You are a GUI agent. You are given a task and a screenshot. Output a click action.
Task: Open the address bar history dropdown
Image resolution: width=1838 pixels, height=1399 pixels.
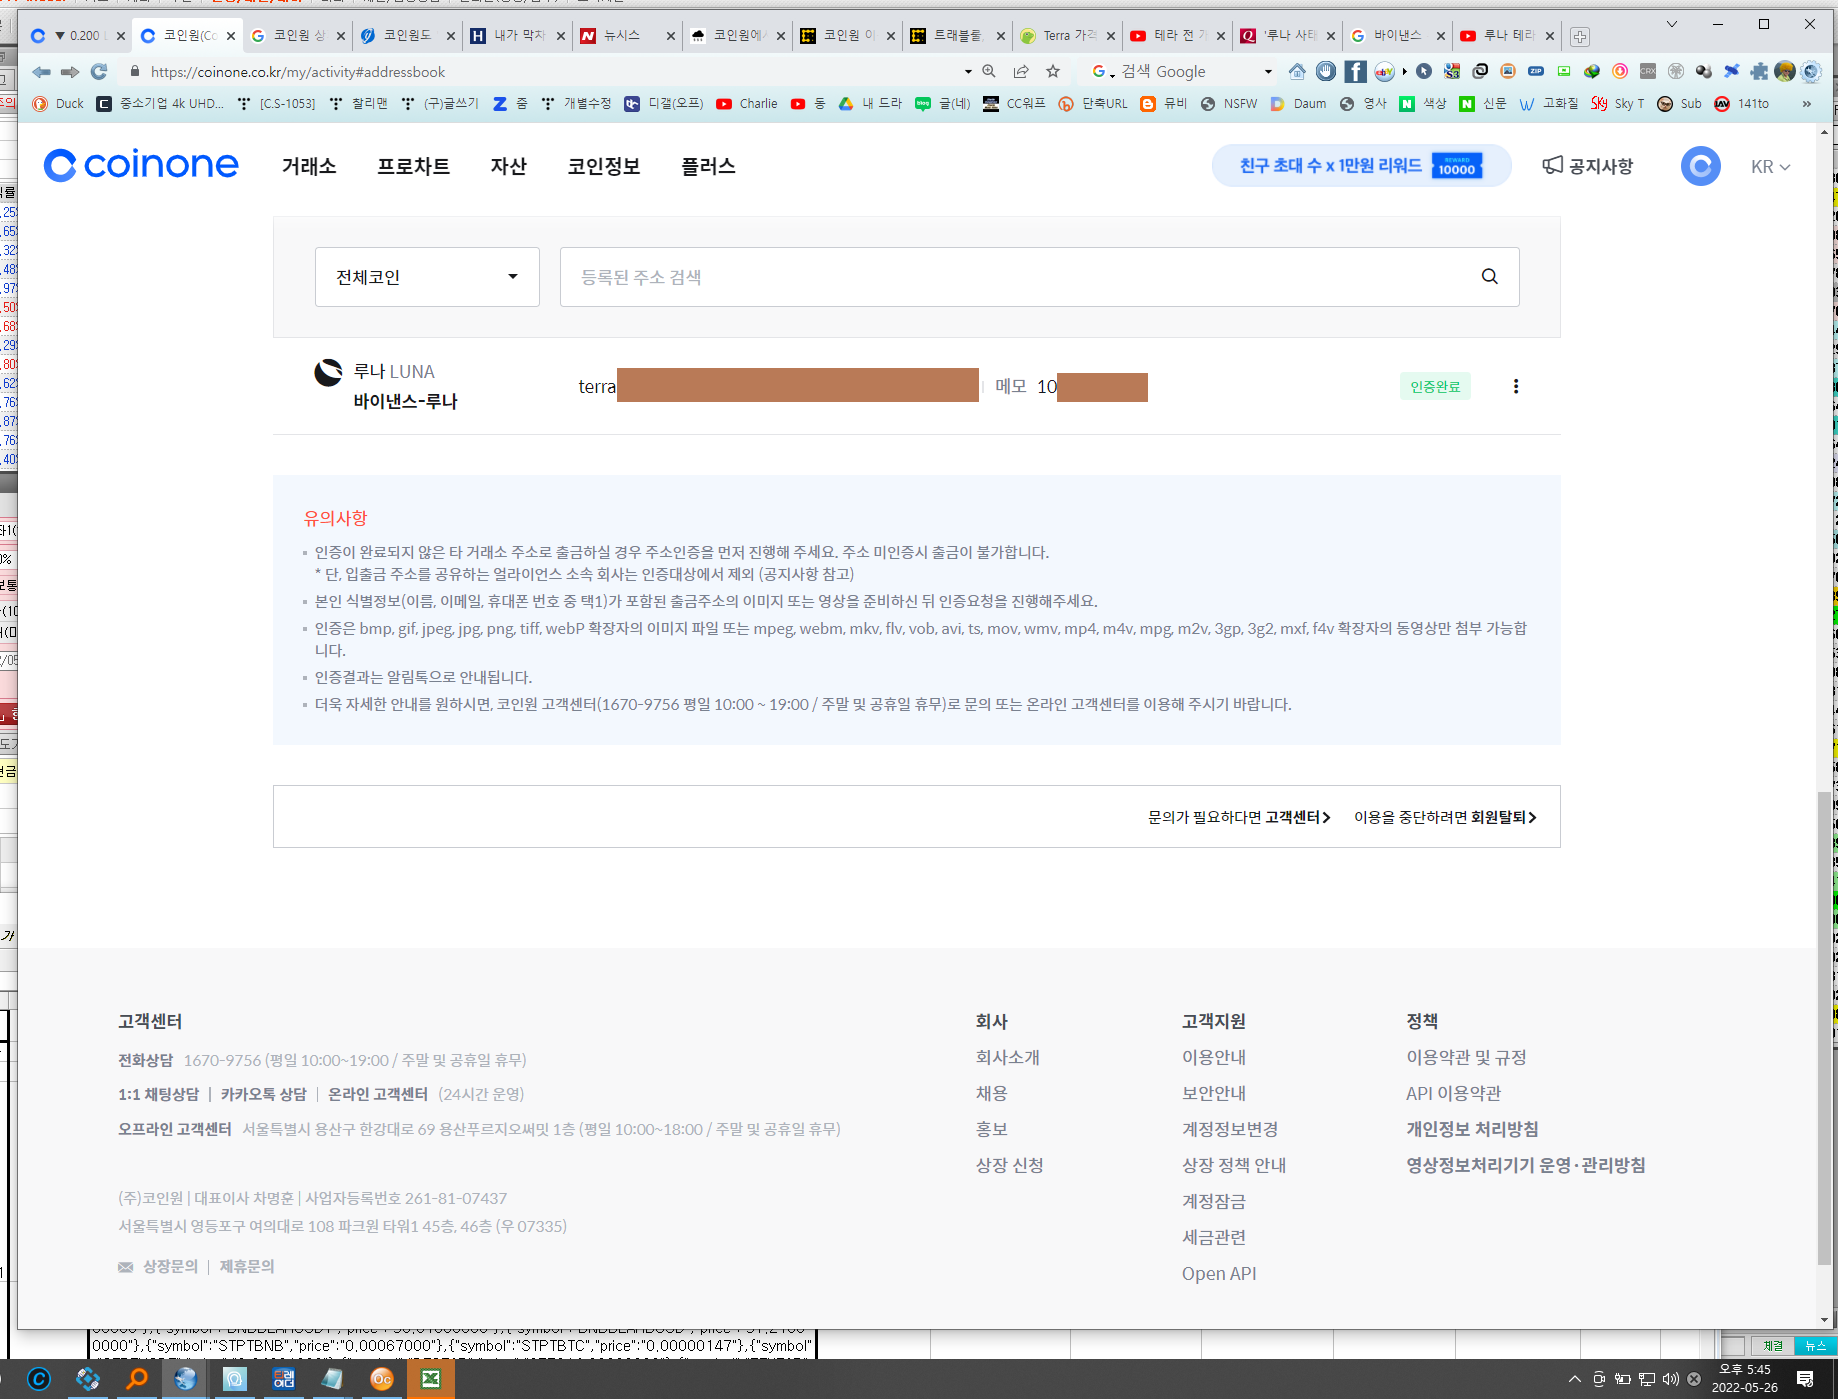968,72
